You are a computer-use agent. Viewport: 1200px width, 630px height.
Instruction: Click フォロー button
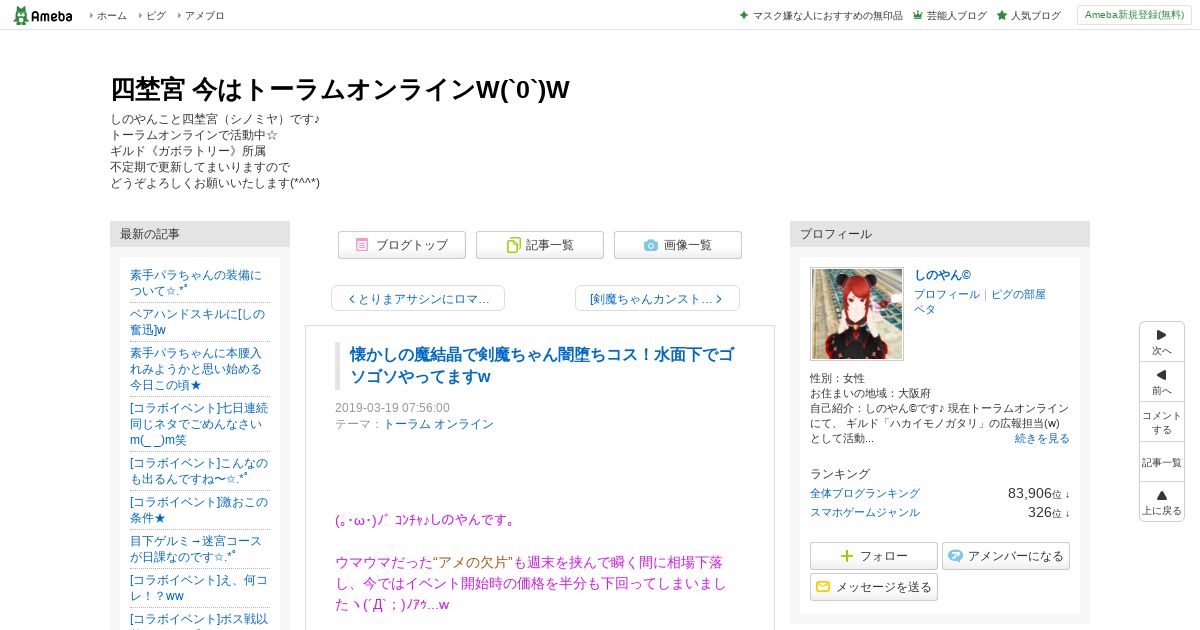pos(874,556)
